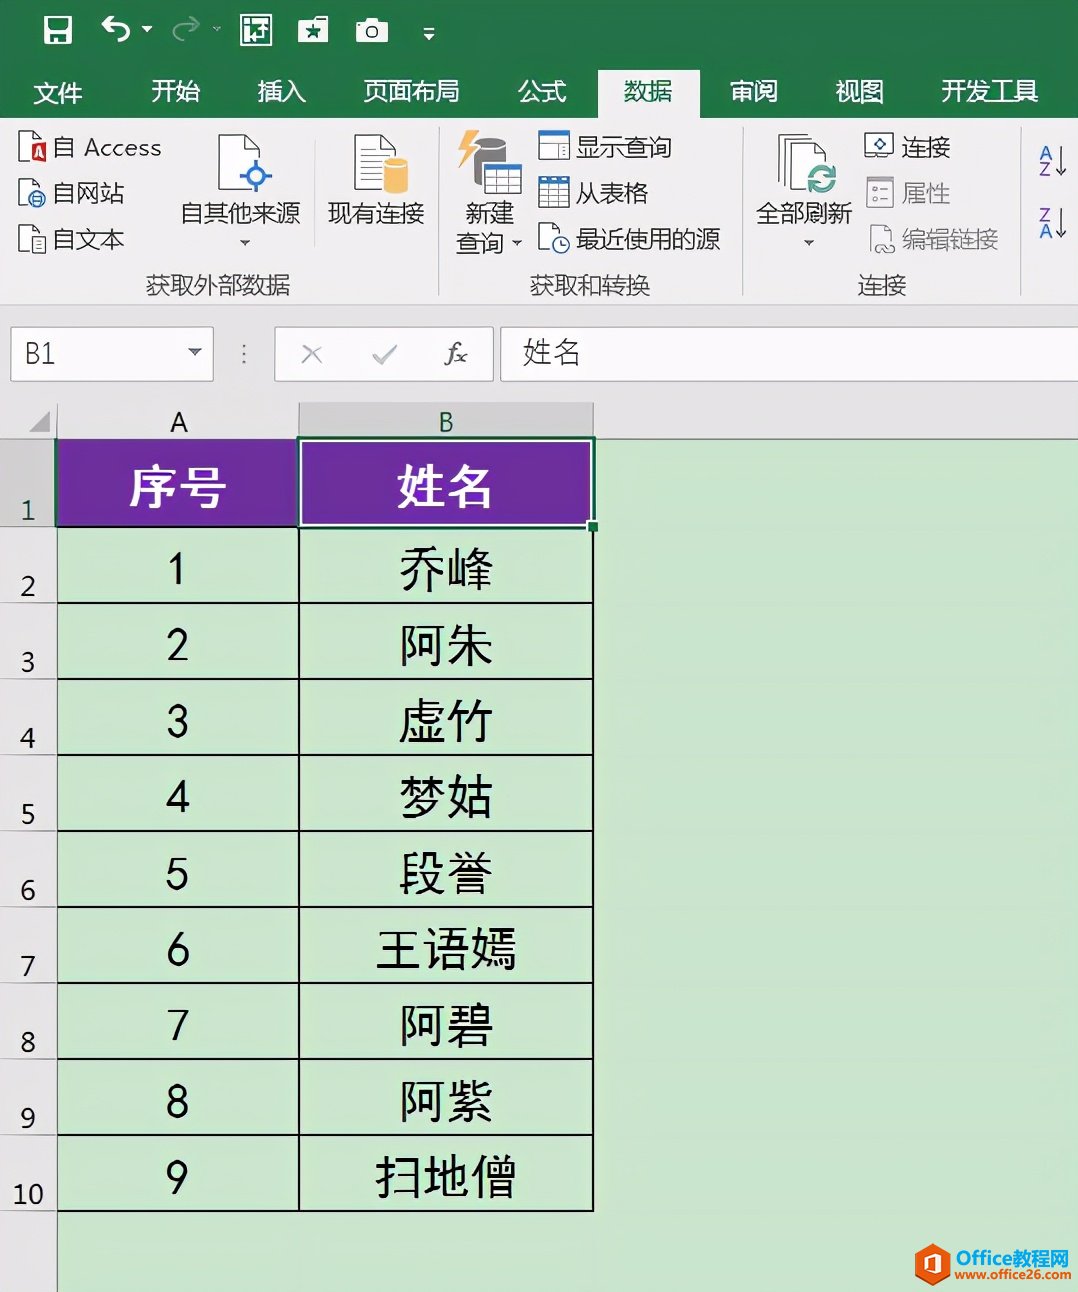Click the fx insert function icon

[x=455, y=354]
